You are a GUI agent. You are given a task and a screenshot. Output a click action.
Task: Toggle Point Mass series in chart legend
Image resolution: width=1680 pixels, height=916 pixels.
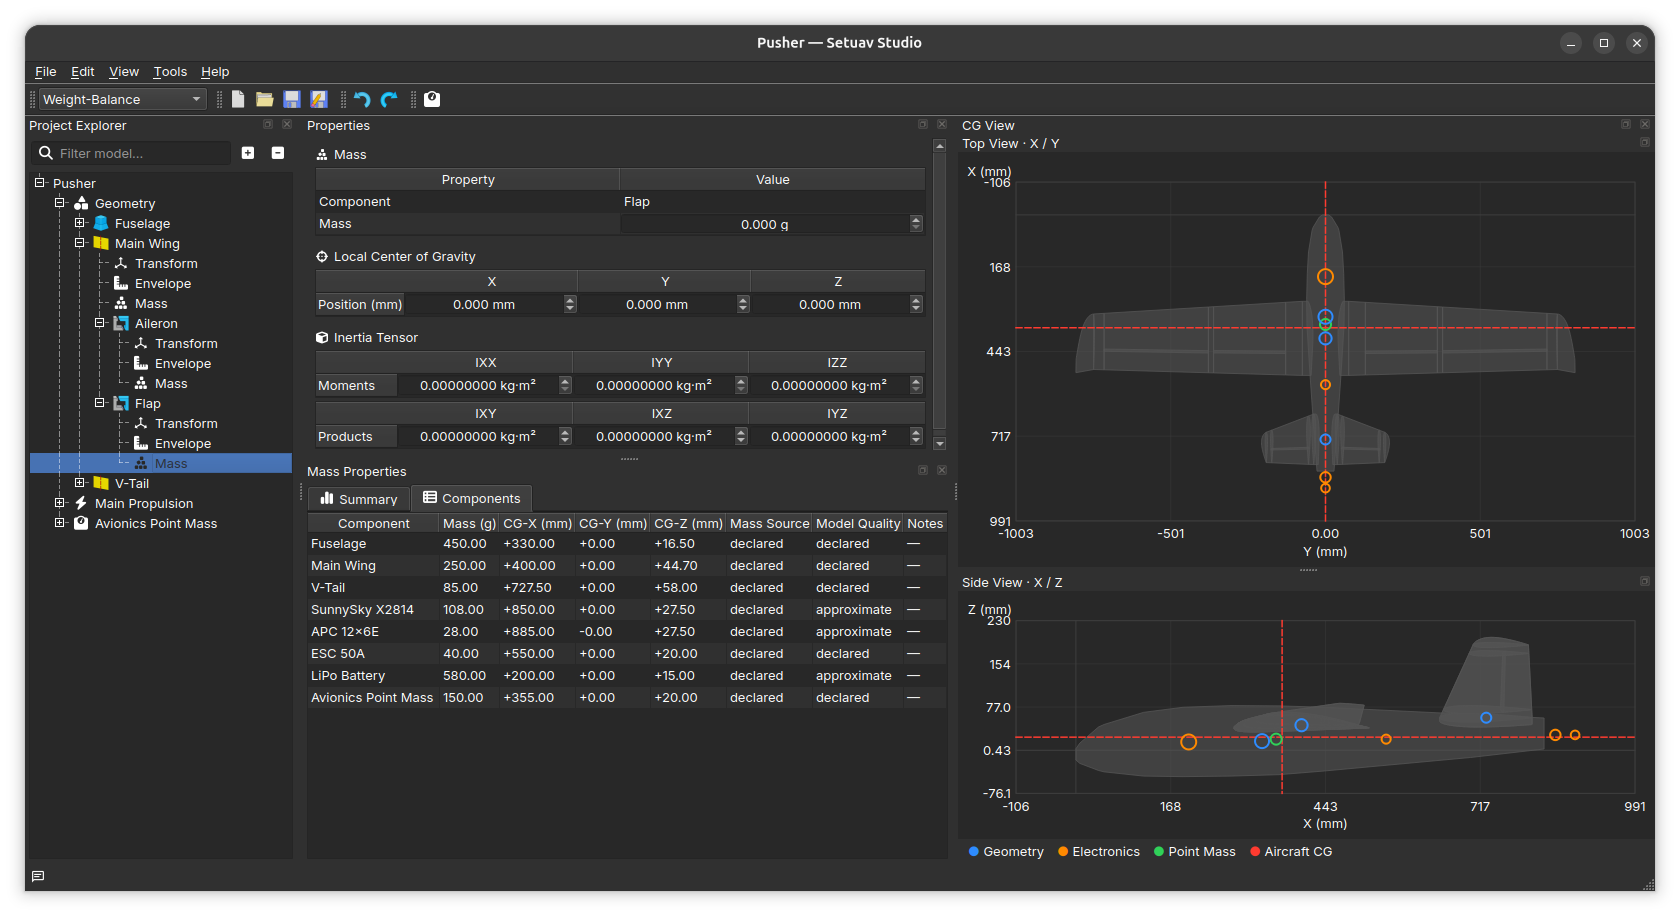pos(1195,852)
